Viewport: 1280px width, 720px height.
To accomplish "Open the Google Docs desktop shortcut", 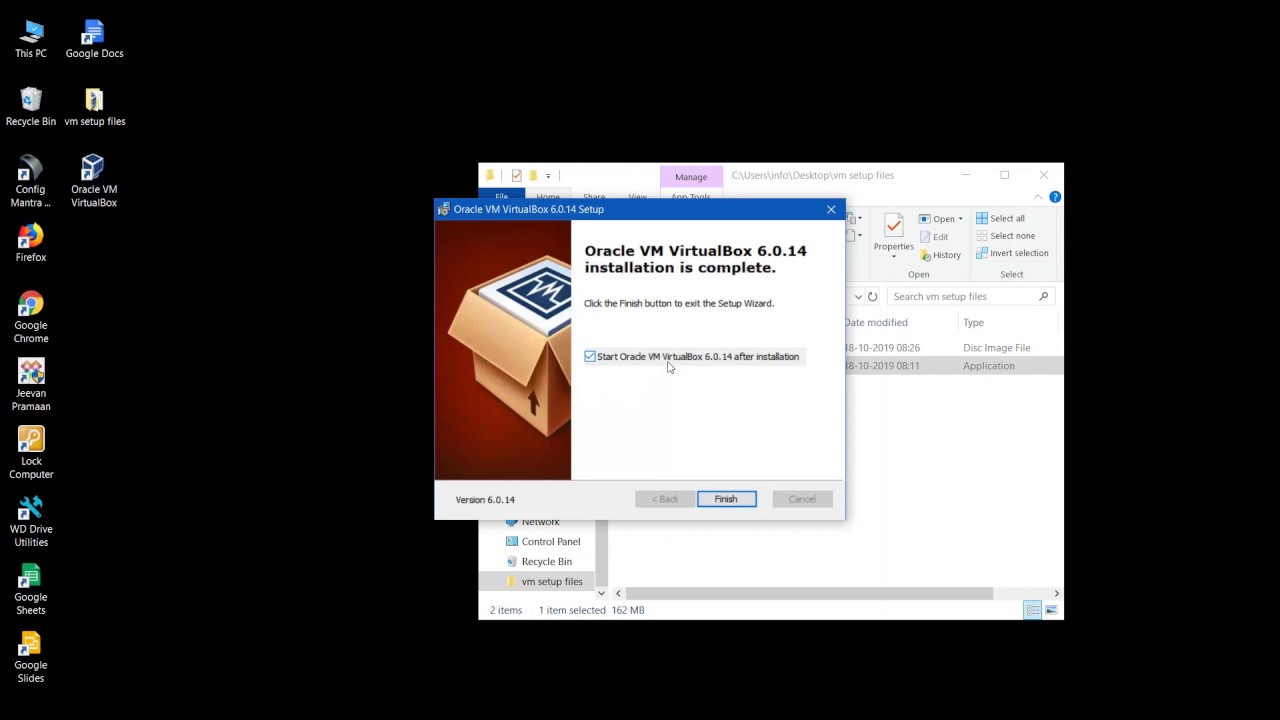I will (x=94, y=40).
